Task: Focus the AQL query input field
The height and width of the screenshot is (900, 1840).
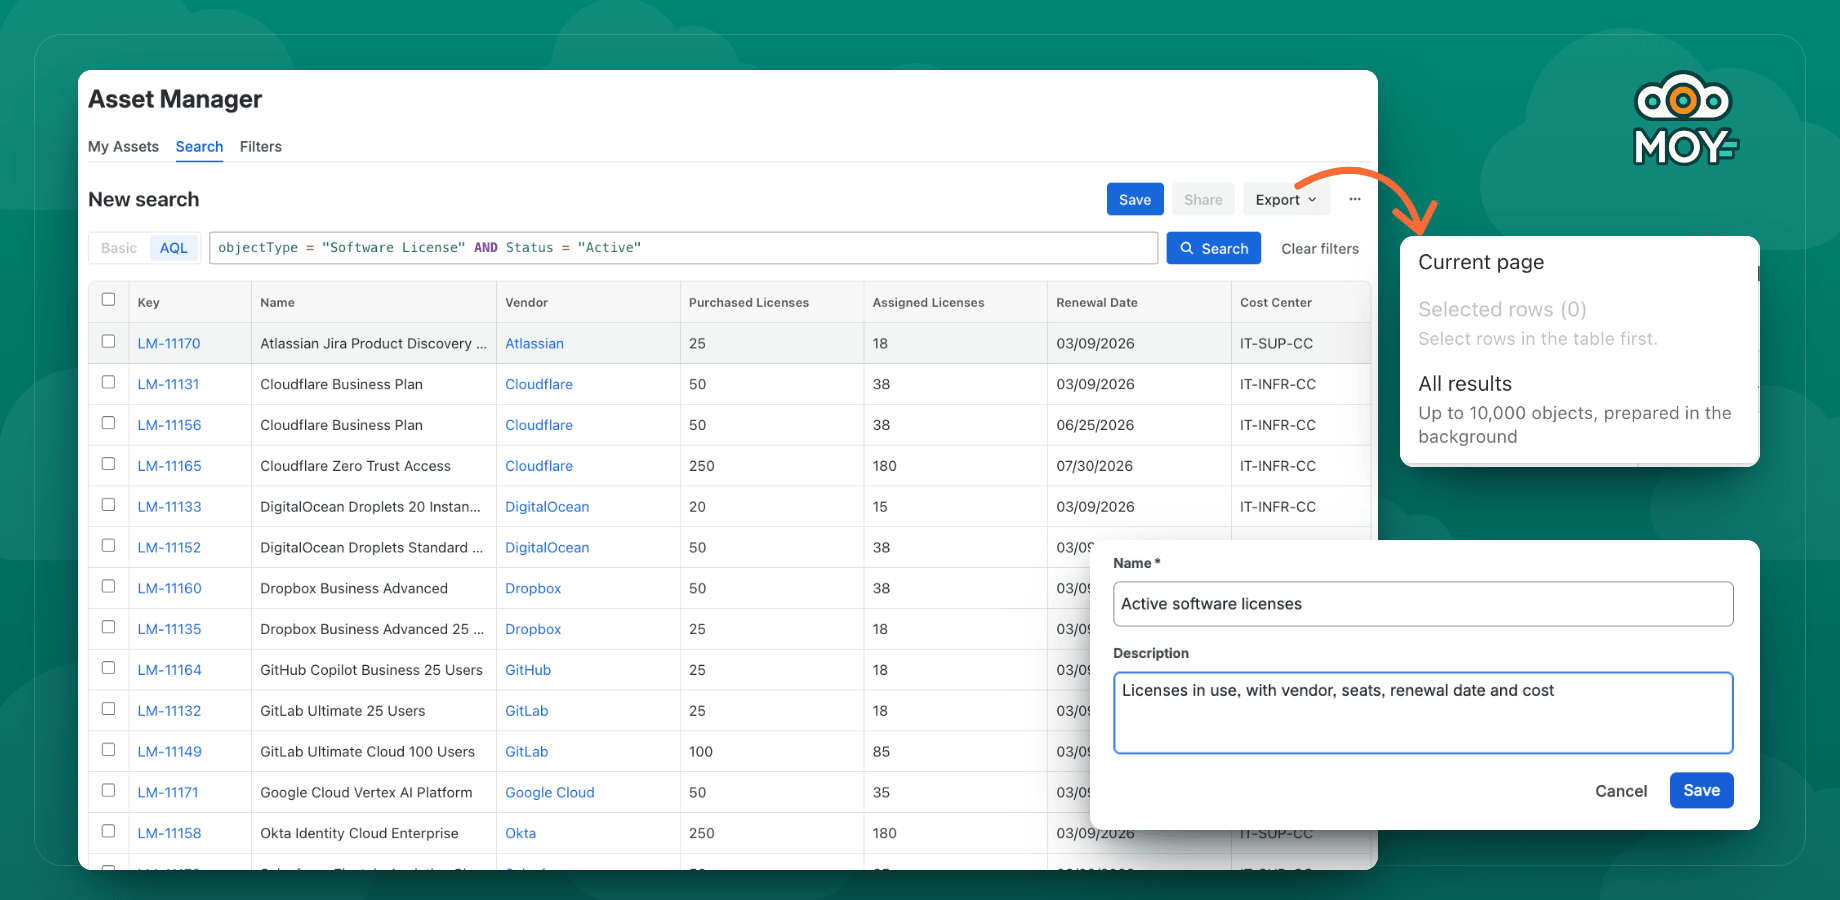Action: click(683, 248)
